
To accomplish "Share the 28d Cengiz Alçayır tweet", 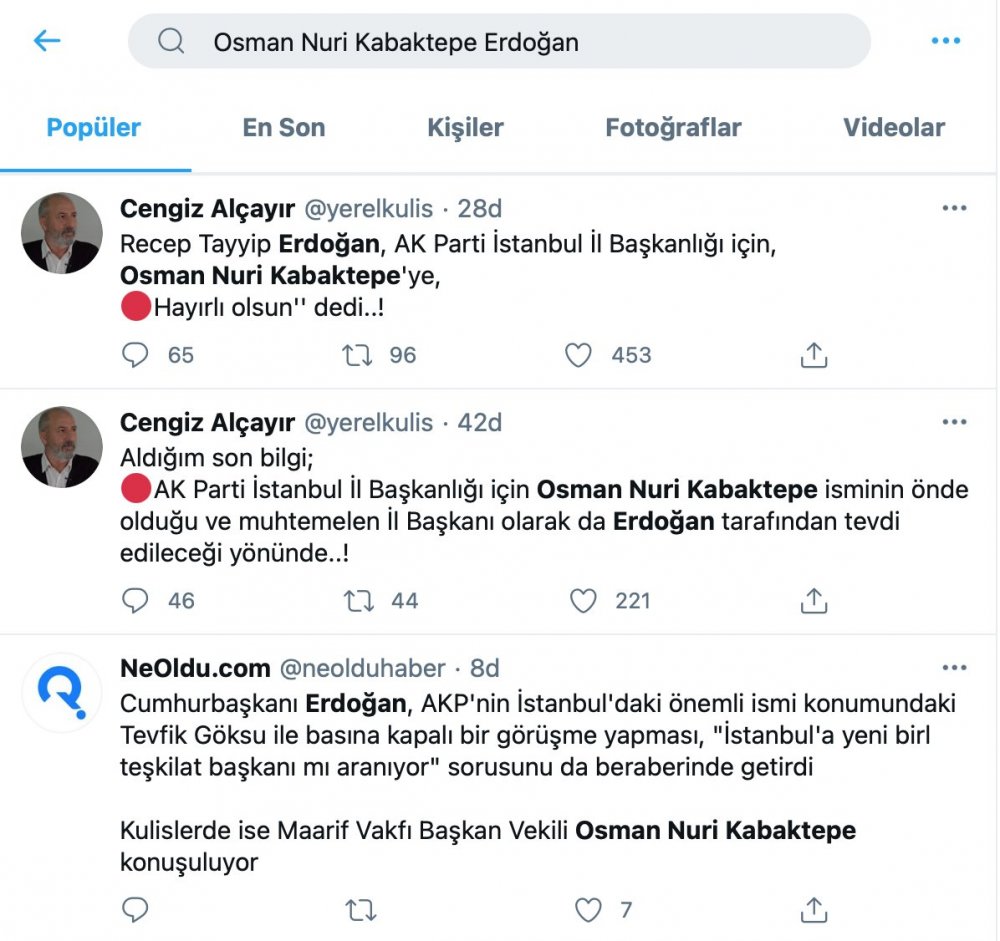I will click(814, 355).
